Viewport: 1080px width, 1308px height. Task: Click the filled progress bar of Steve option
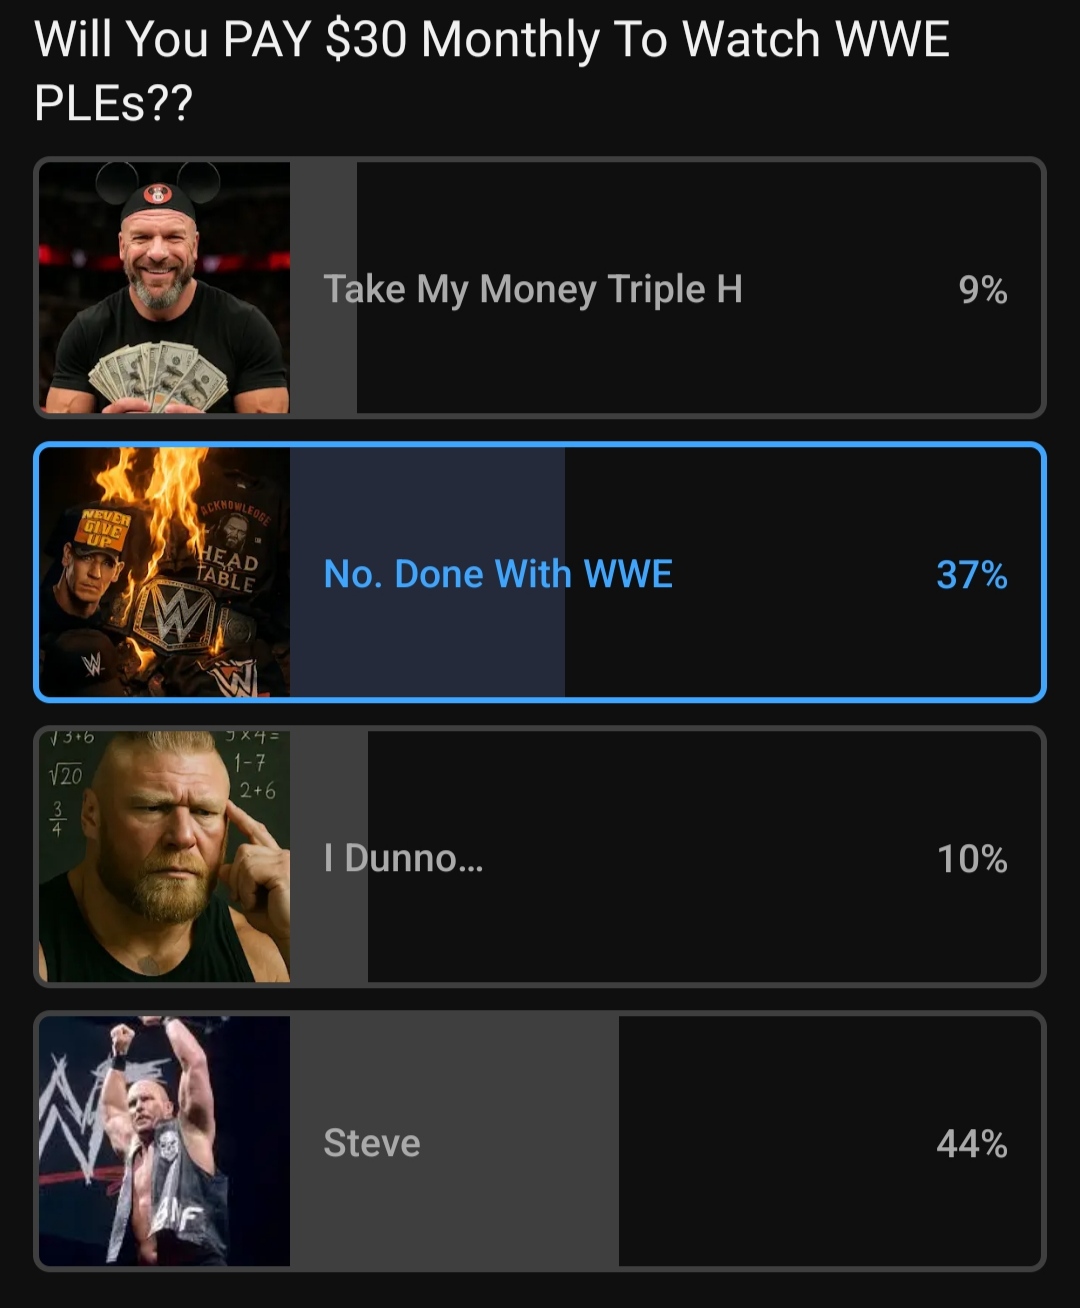coord(455,1141)
